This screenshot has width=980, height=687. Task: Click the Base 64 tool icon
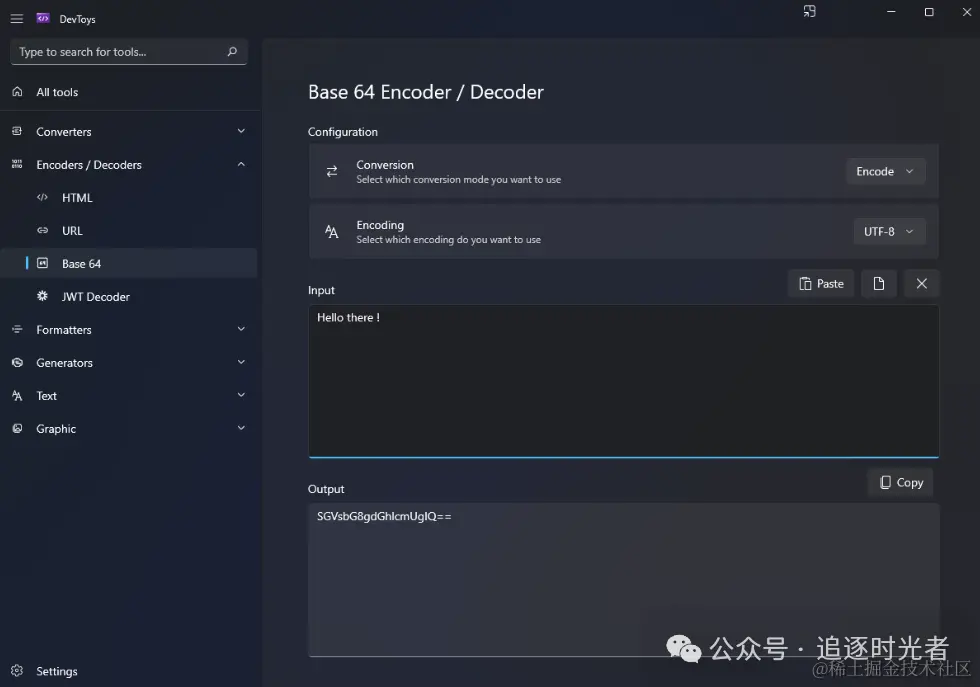coord(42,263)
